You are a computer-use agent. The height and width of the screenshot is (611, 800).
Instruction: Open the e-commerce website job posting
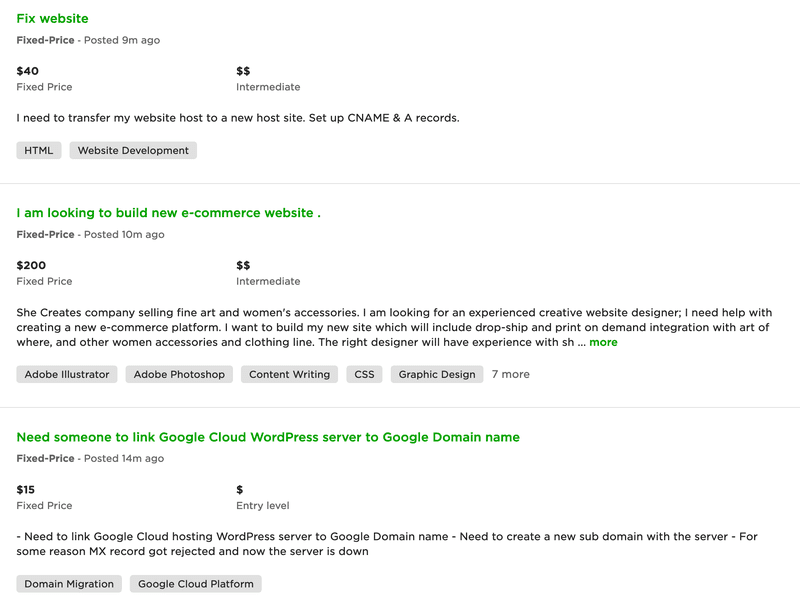(164, 212)
